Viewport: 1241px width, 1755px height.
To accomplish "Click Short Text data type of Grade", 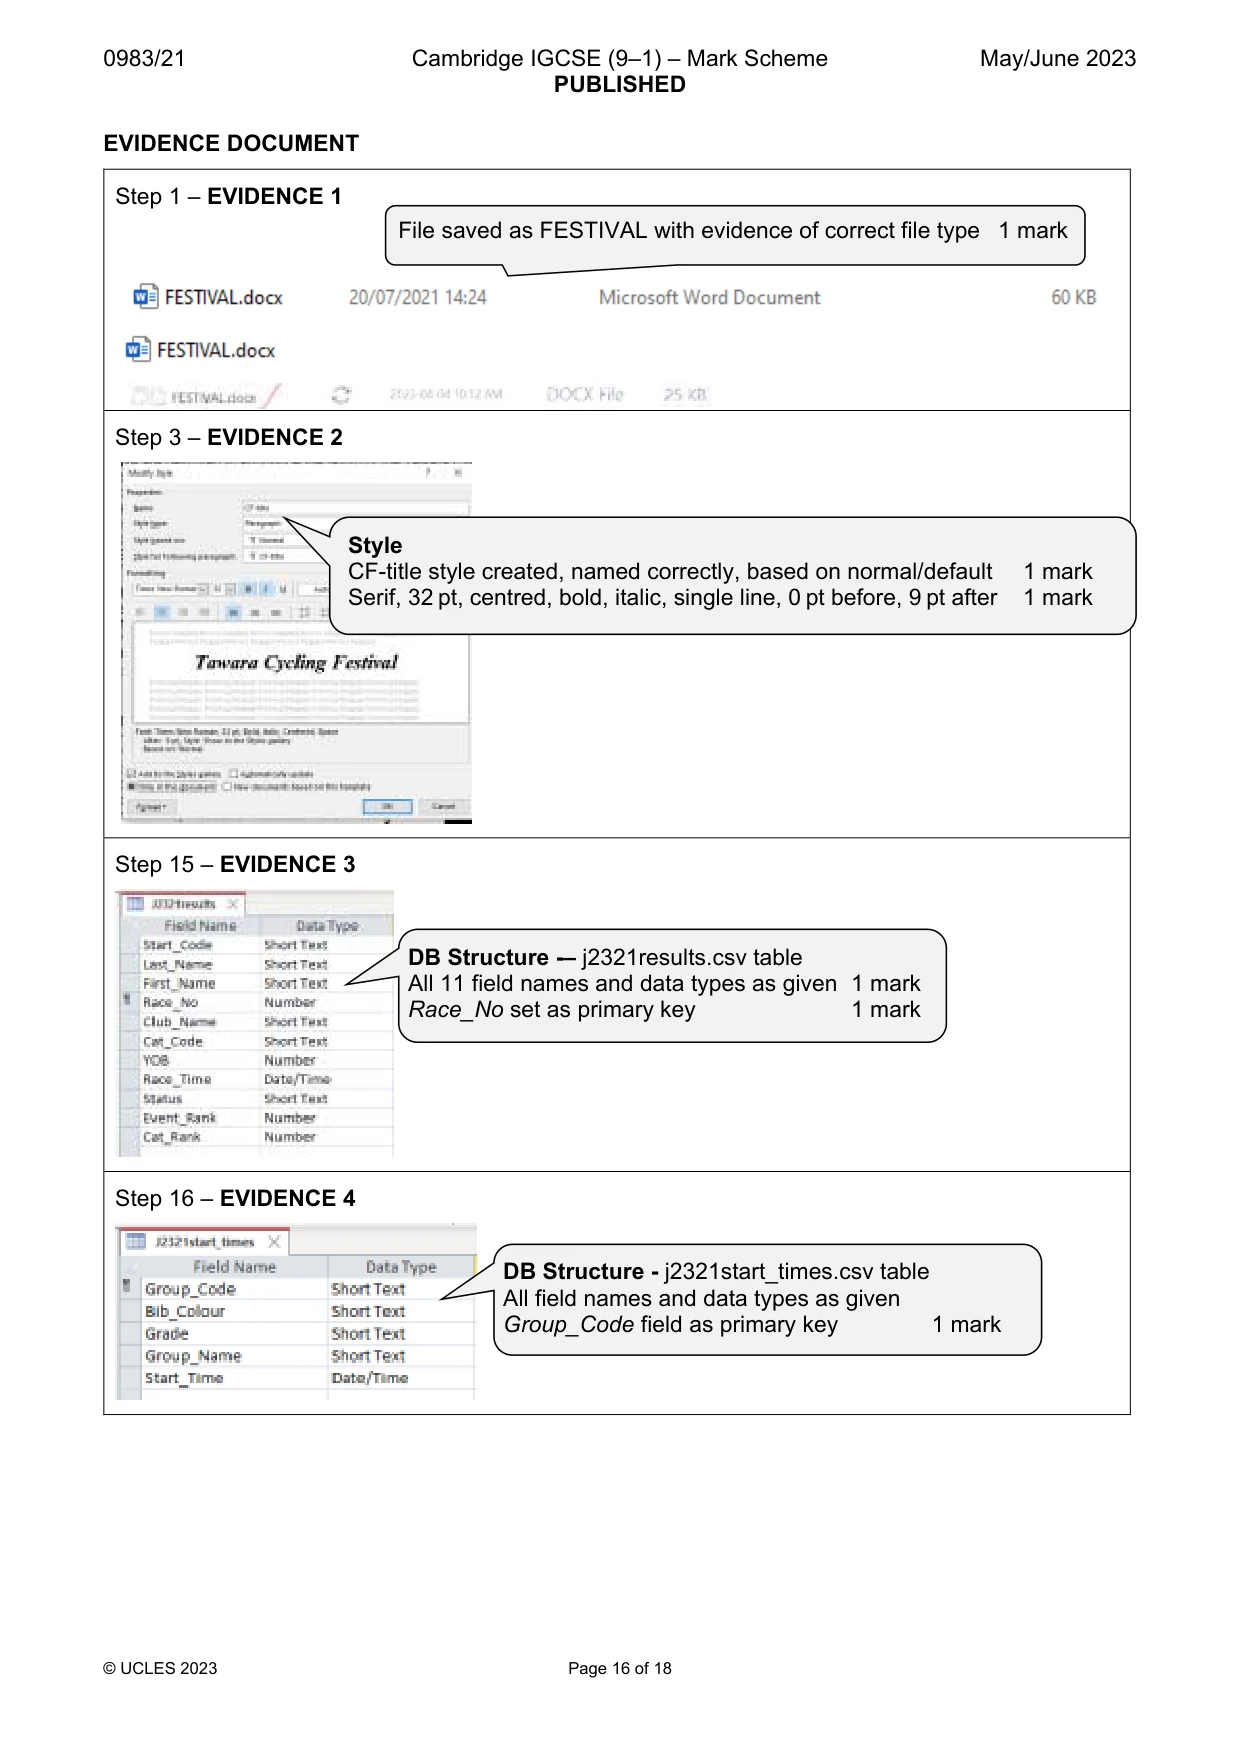I will point(368,1333).
